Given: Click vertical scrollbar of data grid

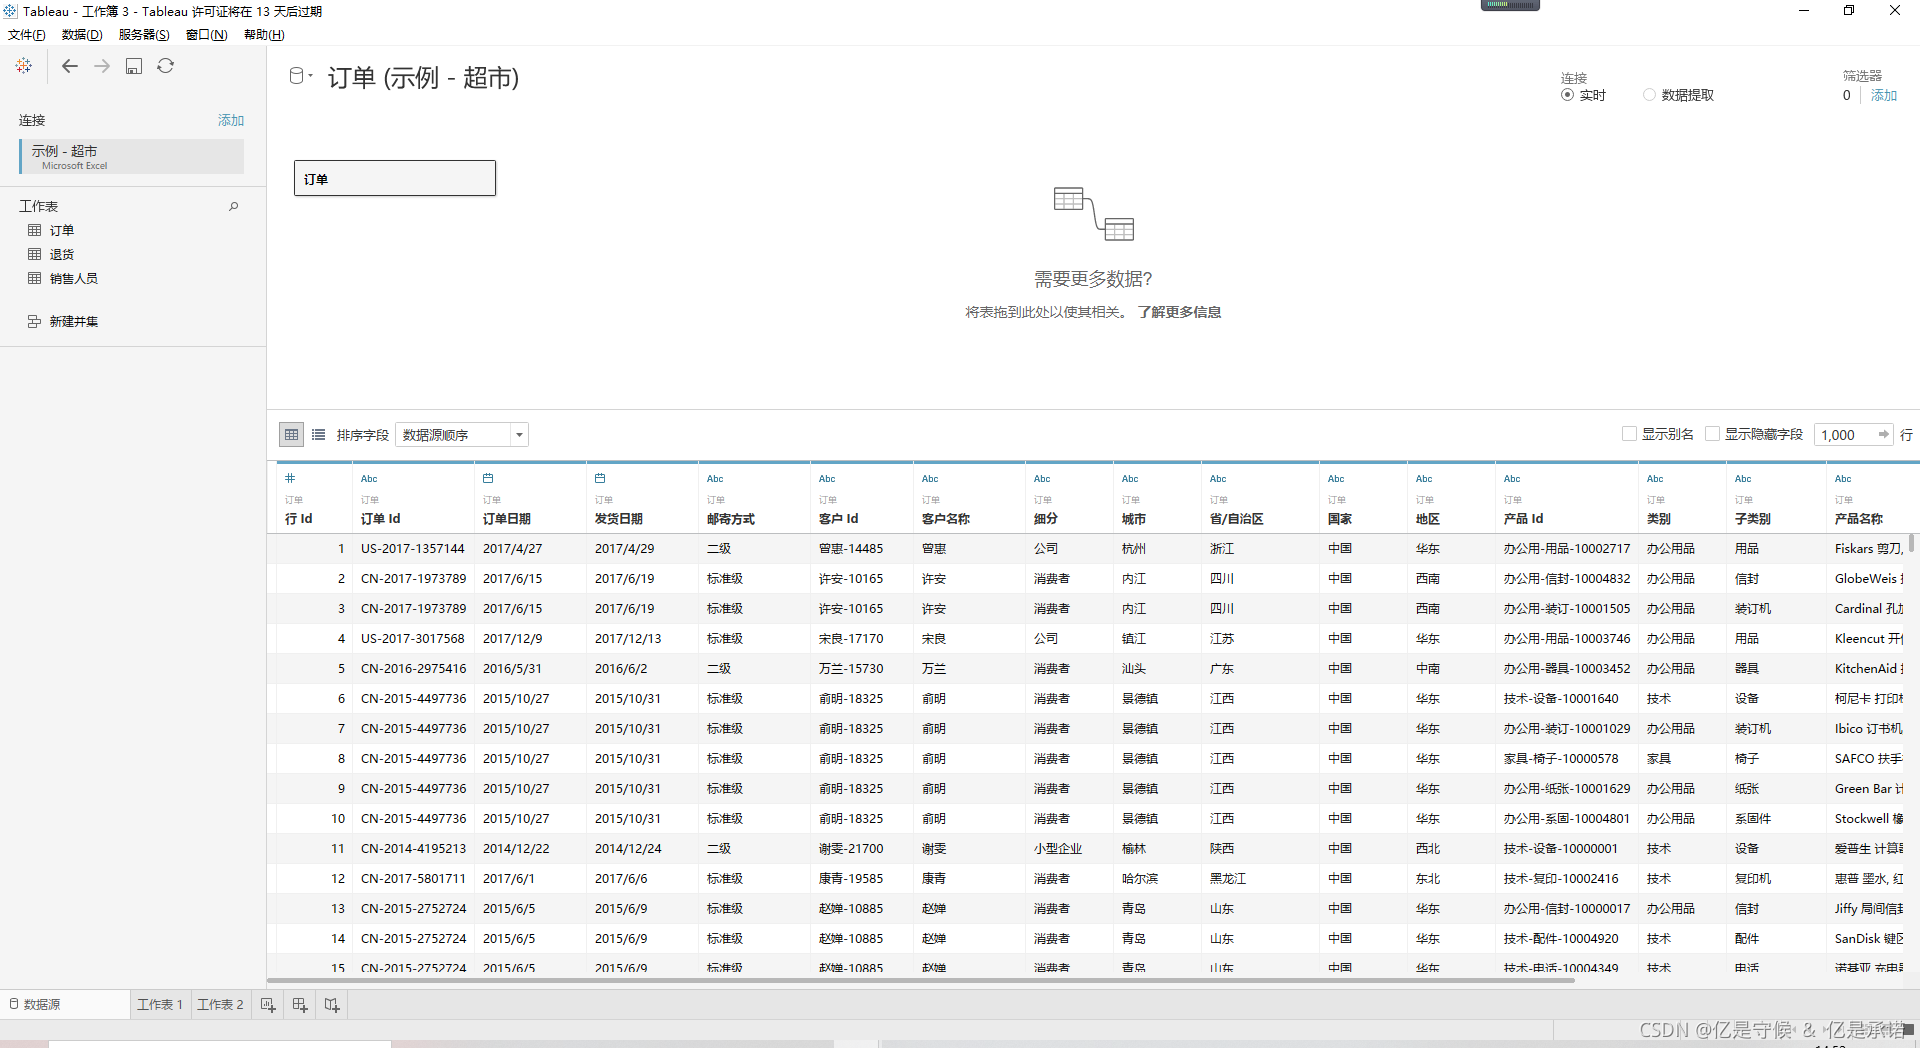Looking at the screenshot, I should point(1912,543).
